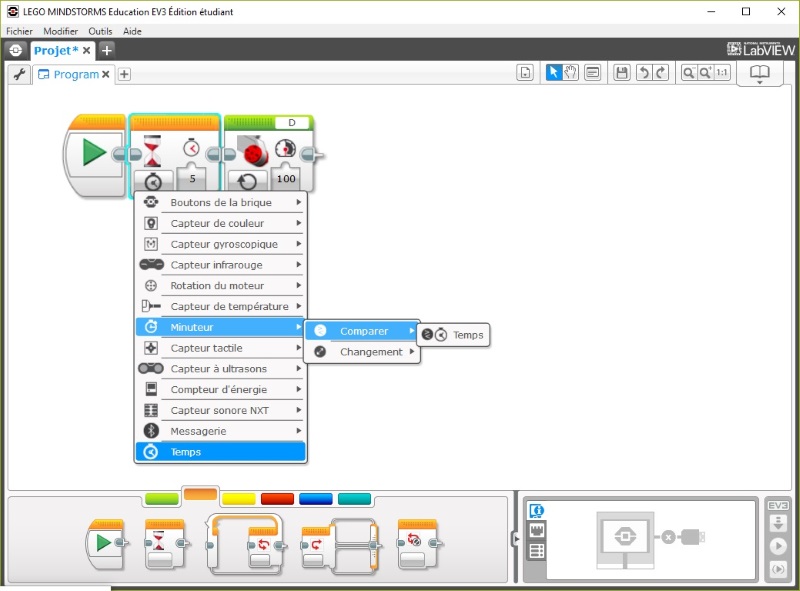This screenshot has width=800, height=591.
Task: Select the teal My Blocks palette
Action: [x=355, y=499]
